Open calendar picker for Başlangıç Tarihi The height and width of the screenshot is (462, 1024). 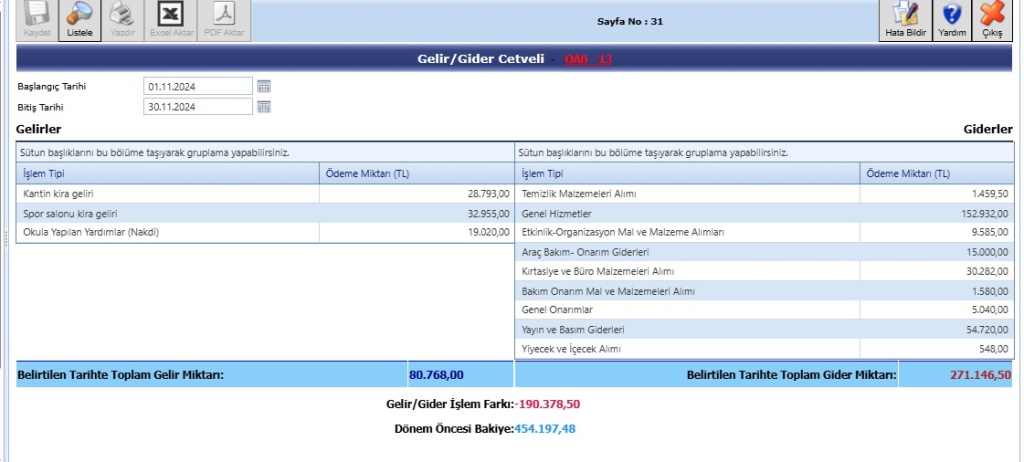264,86
